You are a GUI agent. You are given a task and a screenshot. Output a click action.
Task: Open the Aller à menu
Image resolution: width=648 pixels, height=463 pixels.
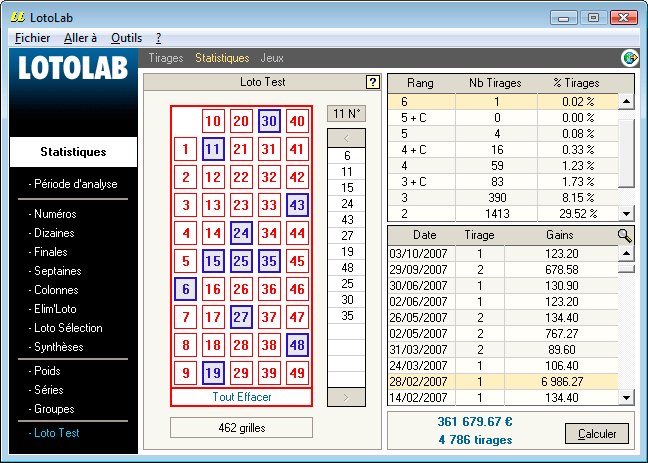pos(80,37)
